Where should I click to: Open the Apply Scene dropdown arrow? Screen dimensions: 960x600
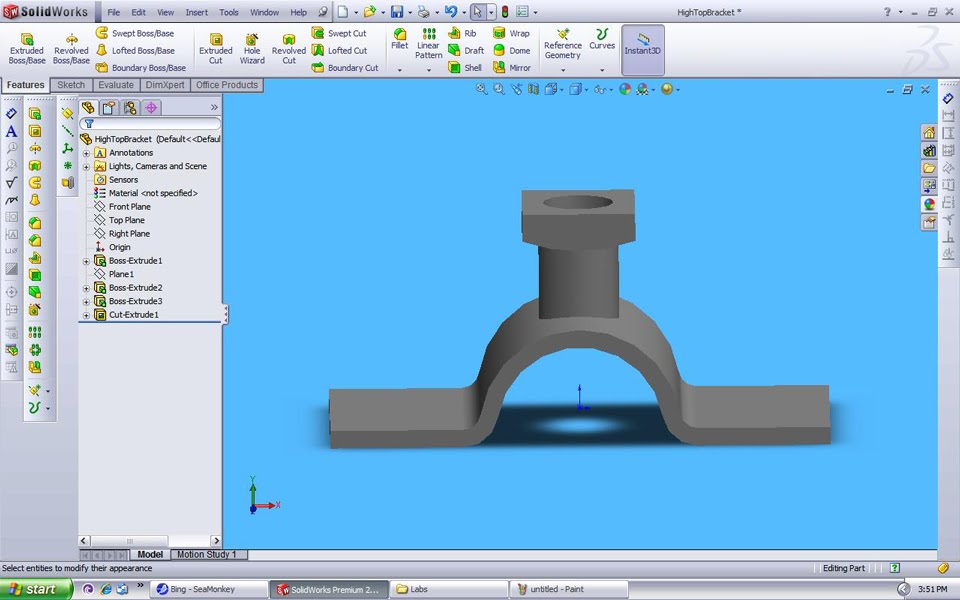pyautogui.click(x=652, y=88)
